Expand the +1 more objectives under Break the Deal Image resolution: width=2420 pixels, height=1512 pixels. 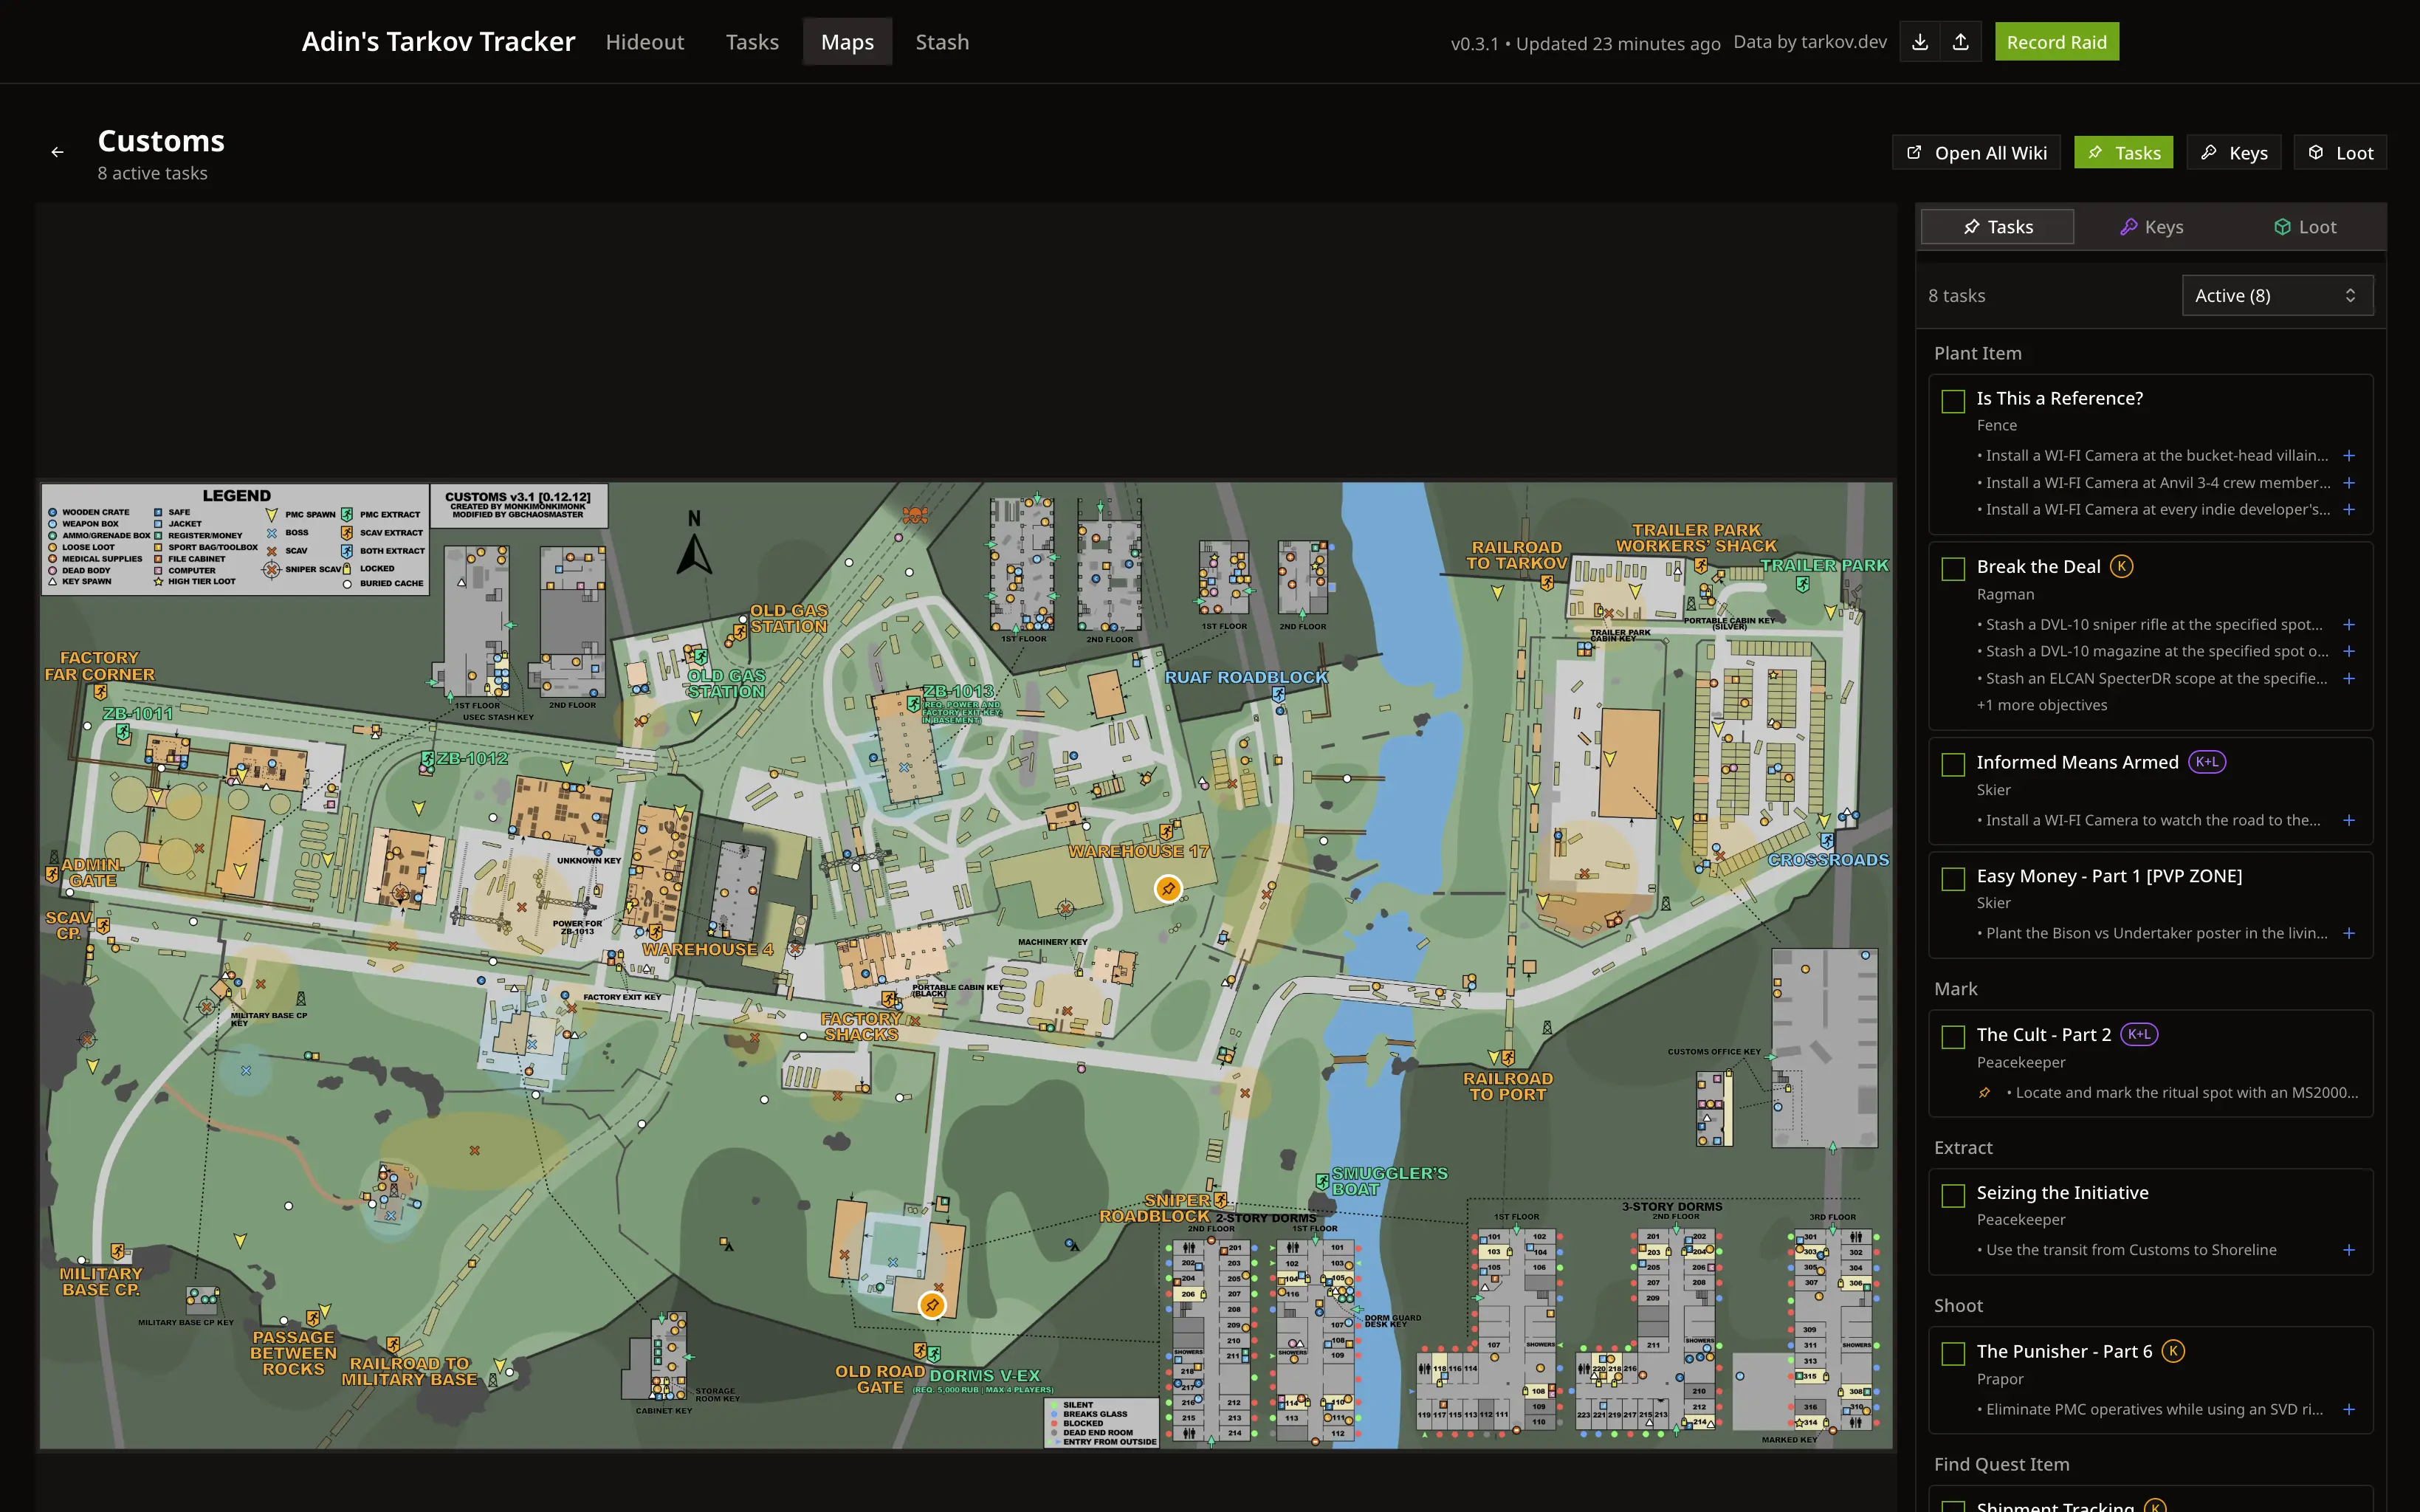pos(2041,704)
